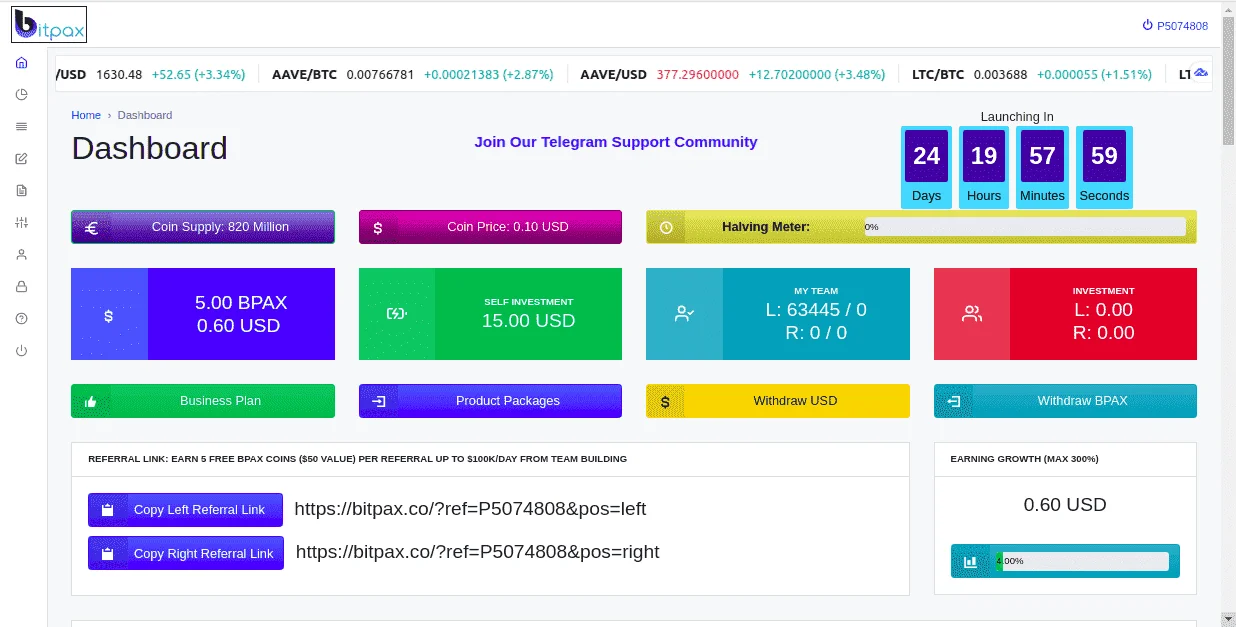This screenshot has width=1236, height=627.
Task: Click the bar chart icon under Earning Growth
Action: 970,561
